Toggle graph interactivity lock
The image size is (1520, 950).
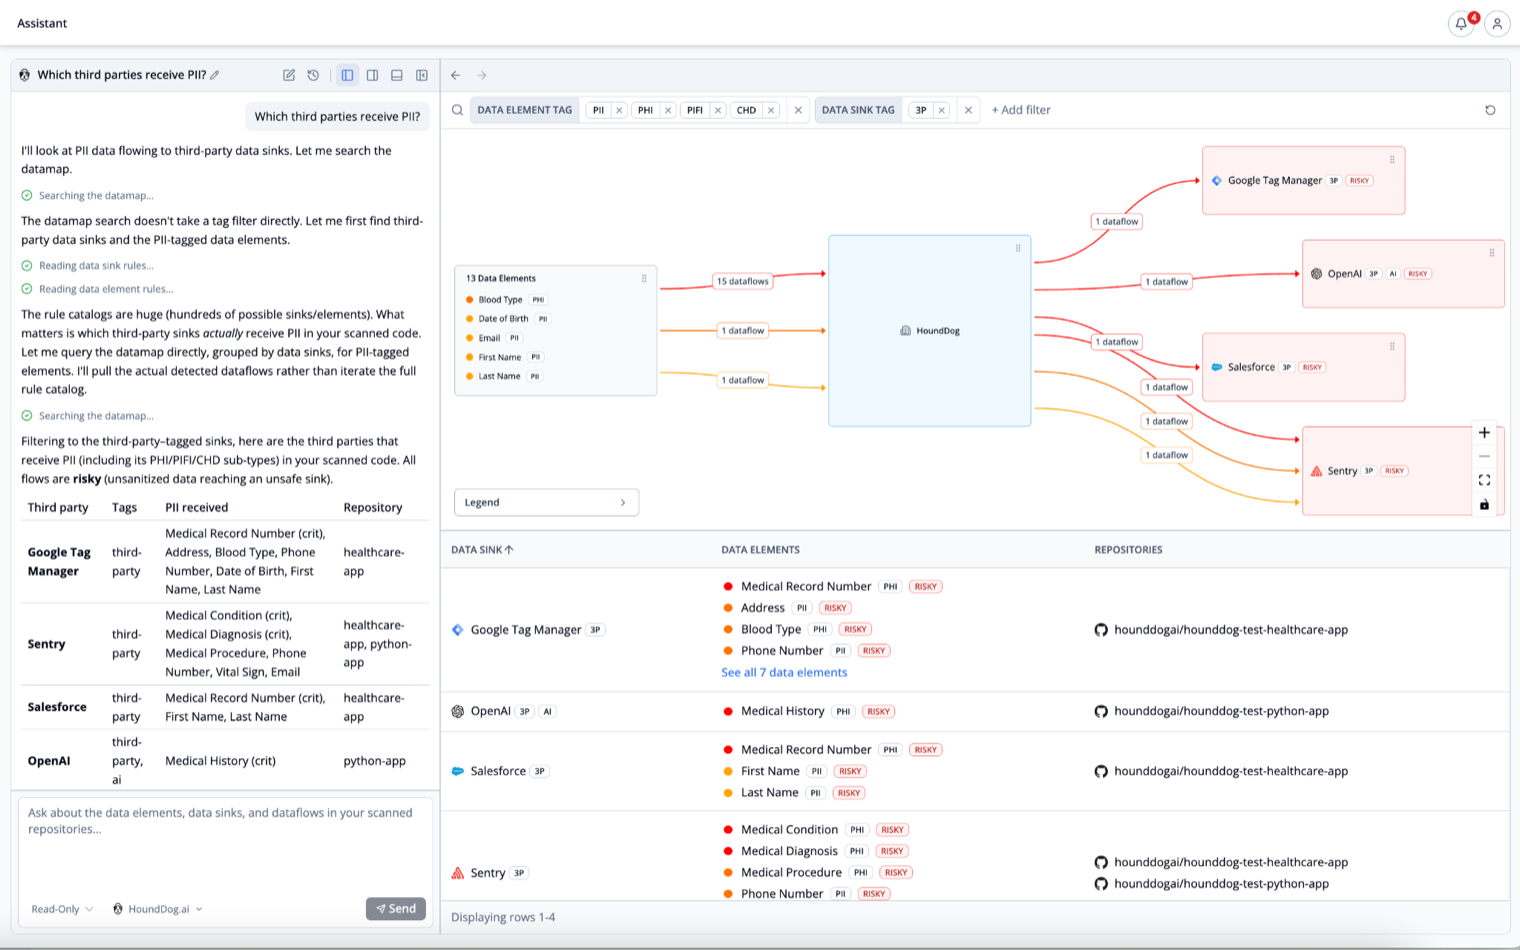click(1484, 504)
